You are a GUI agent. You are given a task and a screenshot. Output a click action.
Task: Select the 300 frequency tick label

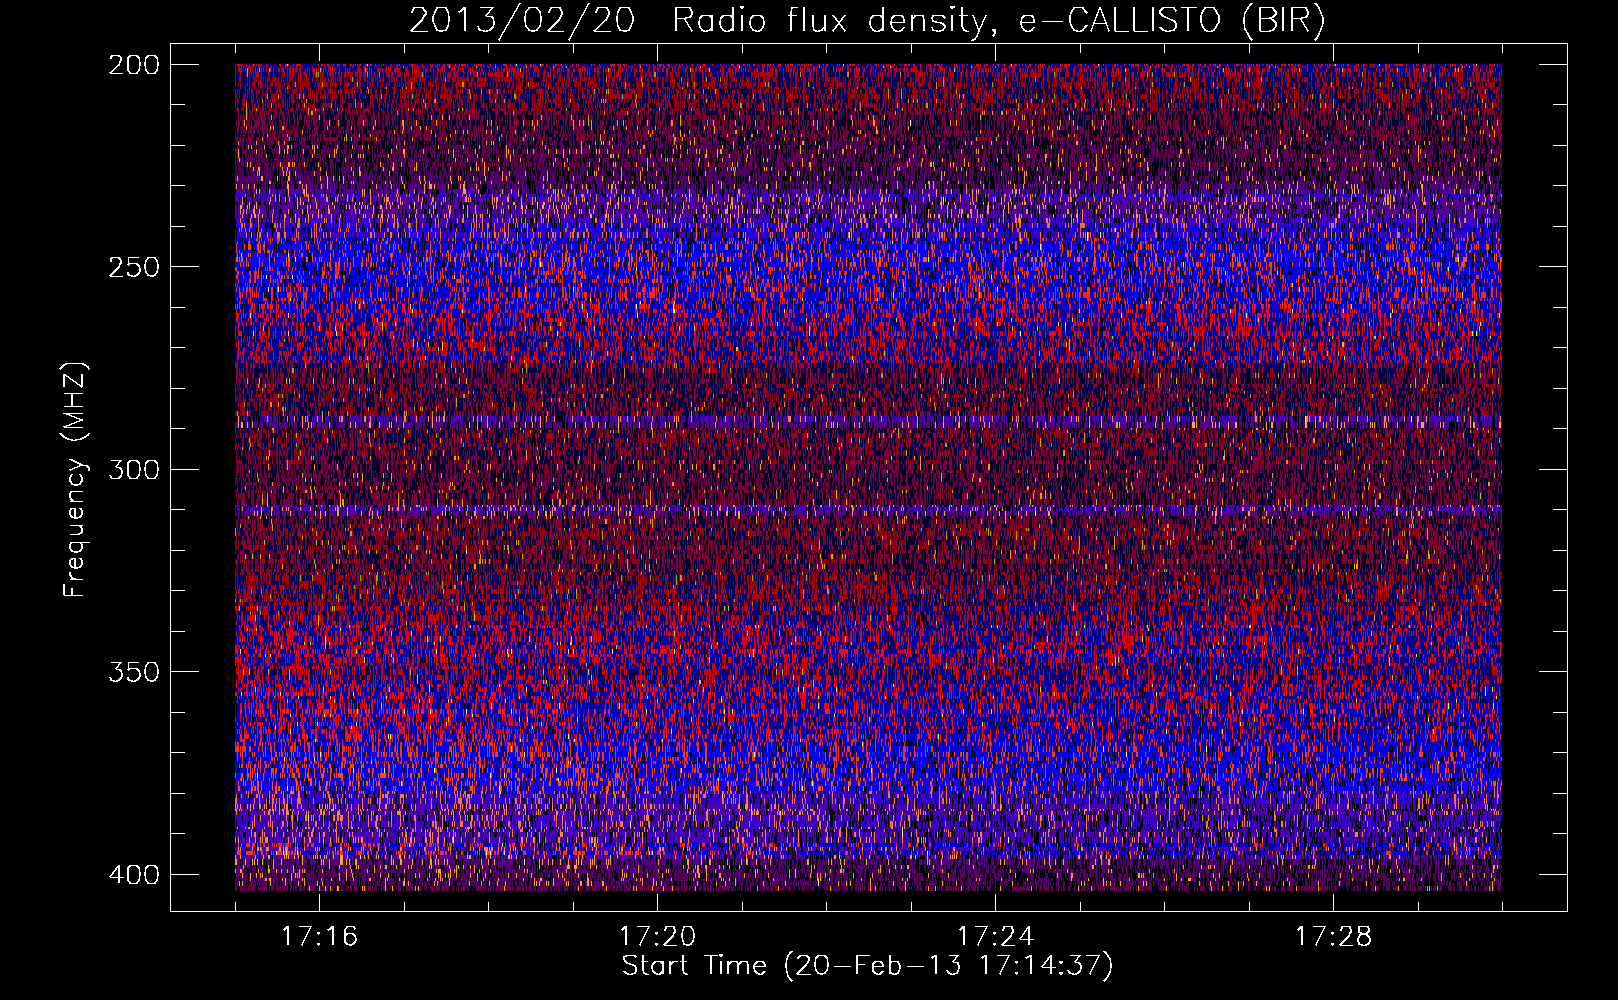(x=134, y=469)
